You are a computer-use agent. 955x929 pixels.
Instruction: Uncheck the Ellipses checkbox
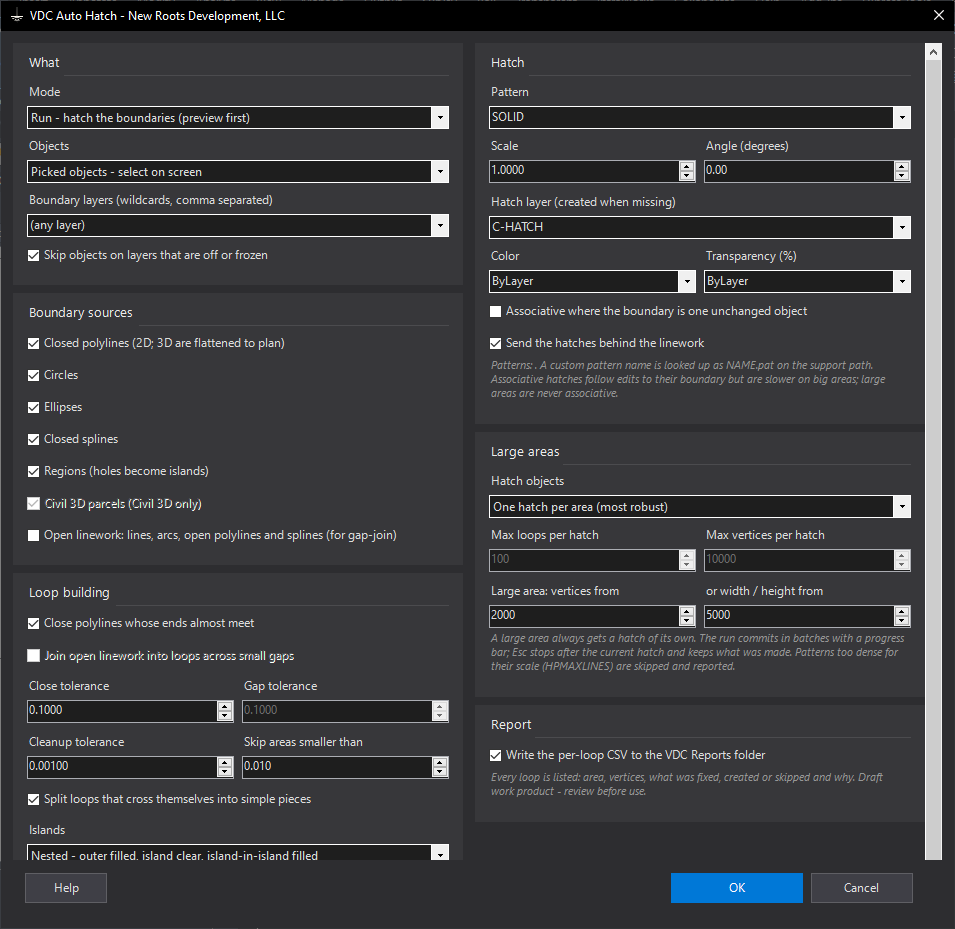point(34,408)
